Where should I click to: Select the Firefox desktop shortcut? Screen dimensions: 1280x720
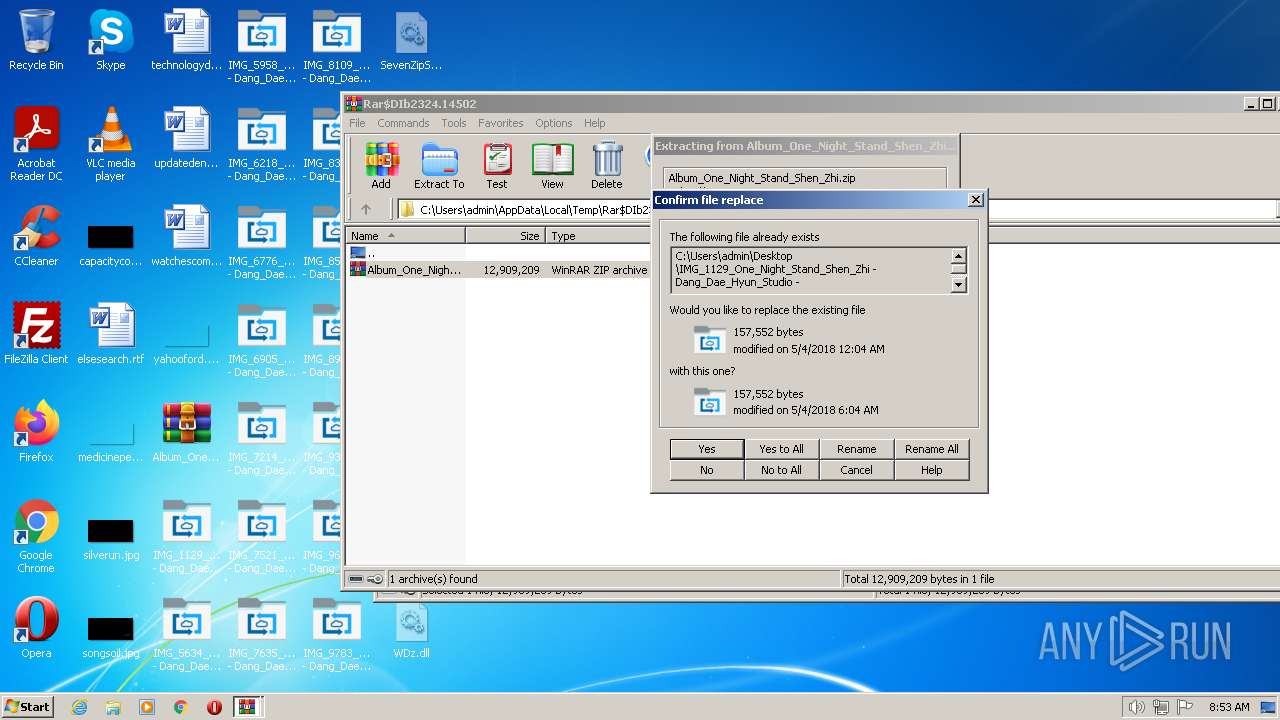[x=36, y=433]
